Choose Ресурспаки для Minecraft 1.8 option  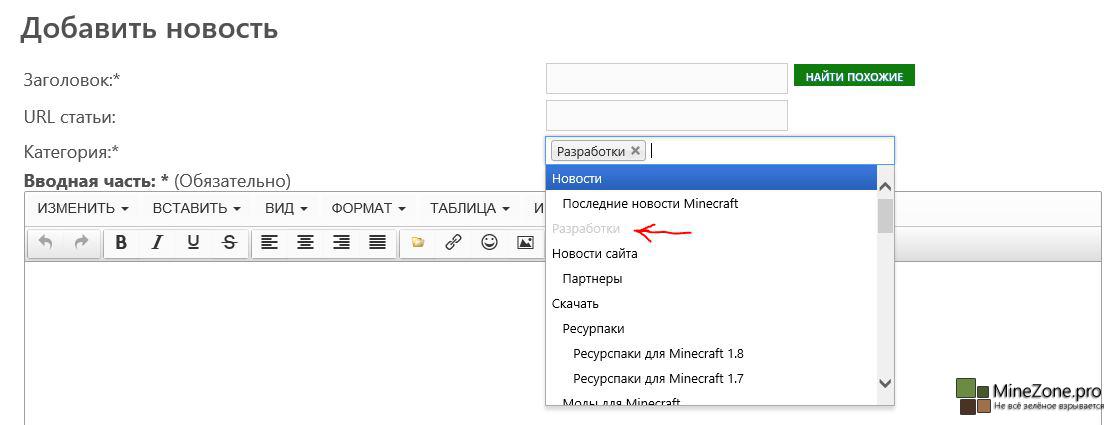point(658,353)
